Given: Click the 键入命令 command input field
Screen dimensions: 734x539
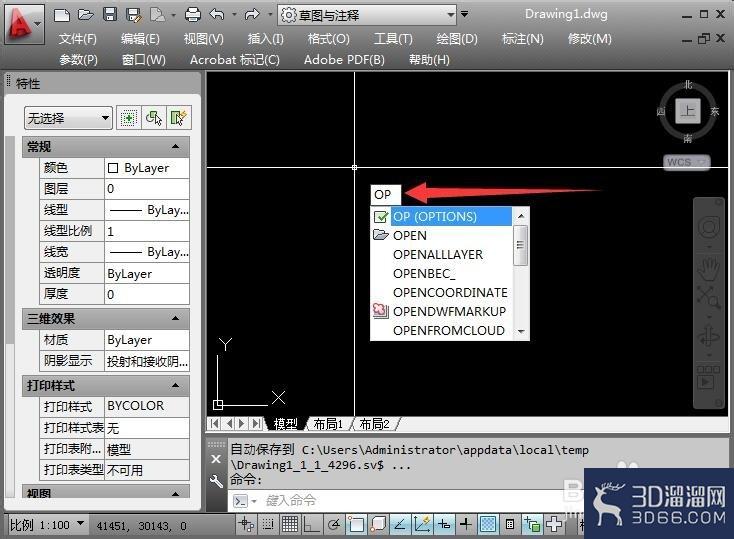Looking at the screenshot, I should pos(405,501).
